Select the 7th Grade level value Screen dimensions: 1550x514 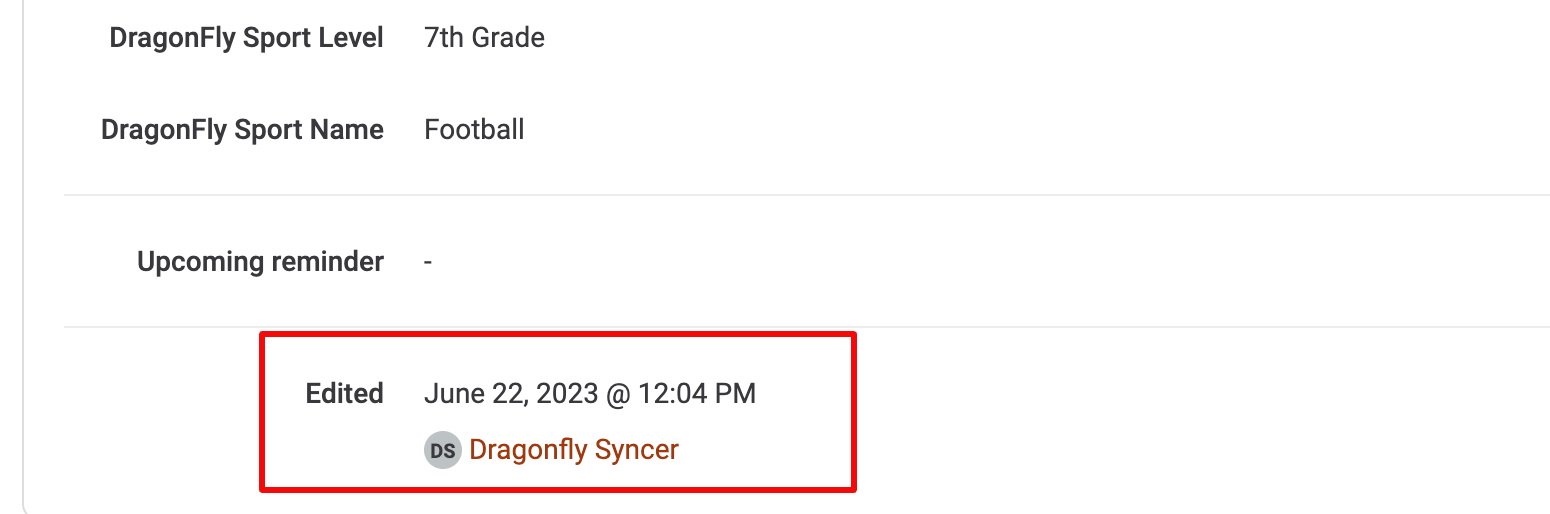coord(485,38)
